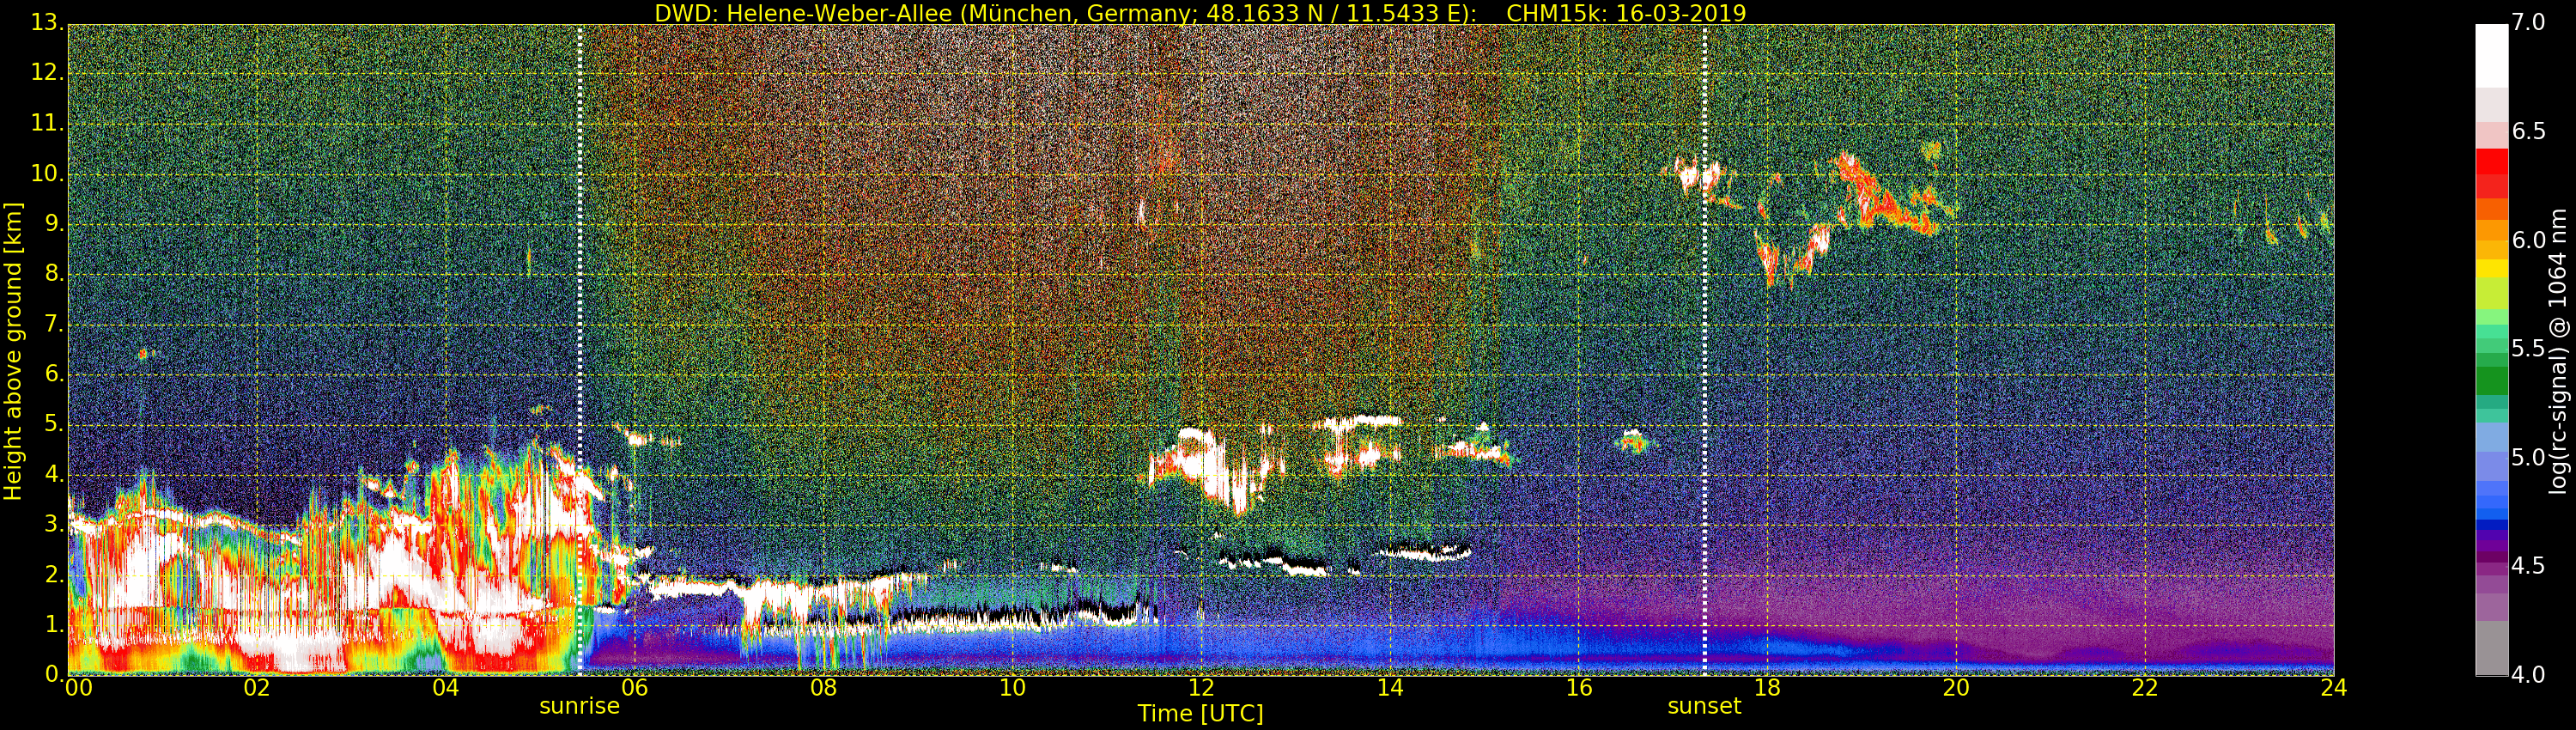Click the time tick label '06'
The height and width of the screenshot is (730, 2576).
(x=634, y=688)
